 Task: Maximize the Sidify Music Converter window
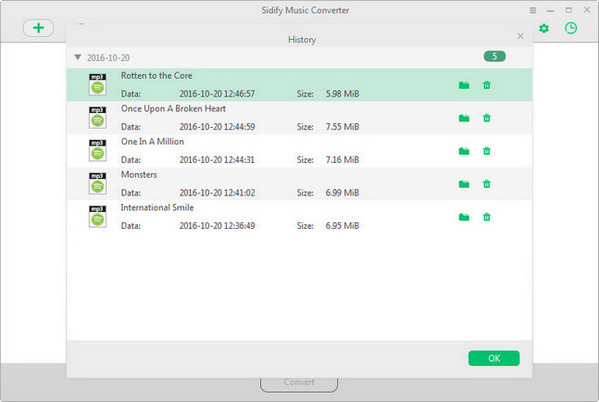click(x=569, y=10)
